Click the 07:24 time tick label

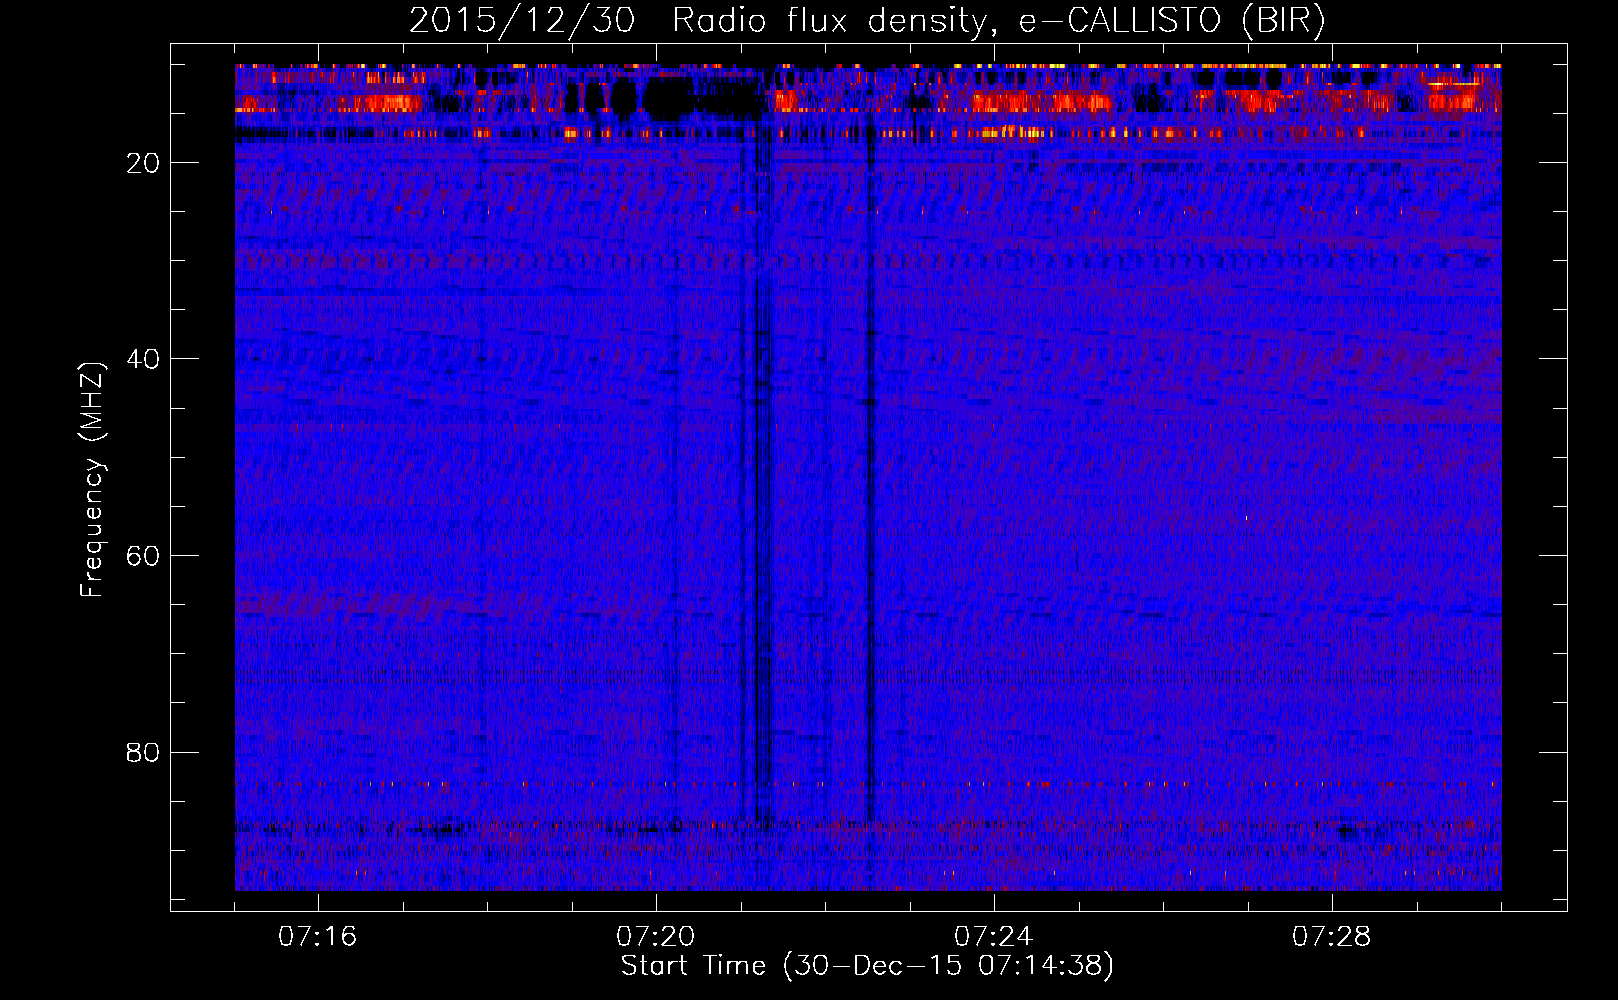994,937
